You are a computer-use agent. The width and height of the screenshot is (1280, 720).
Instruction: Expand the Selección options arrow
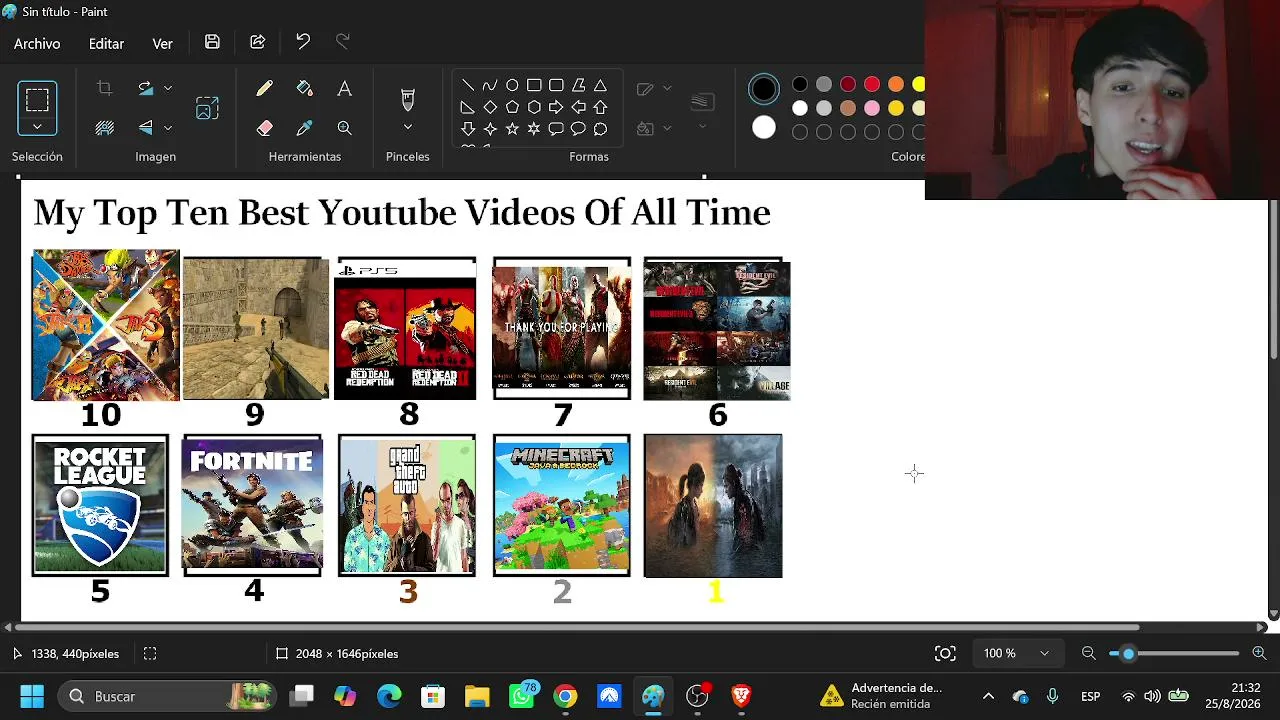pyautogui.click(x=37, y=127)
